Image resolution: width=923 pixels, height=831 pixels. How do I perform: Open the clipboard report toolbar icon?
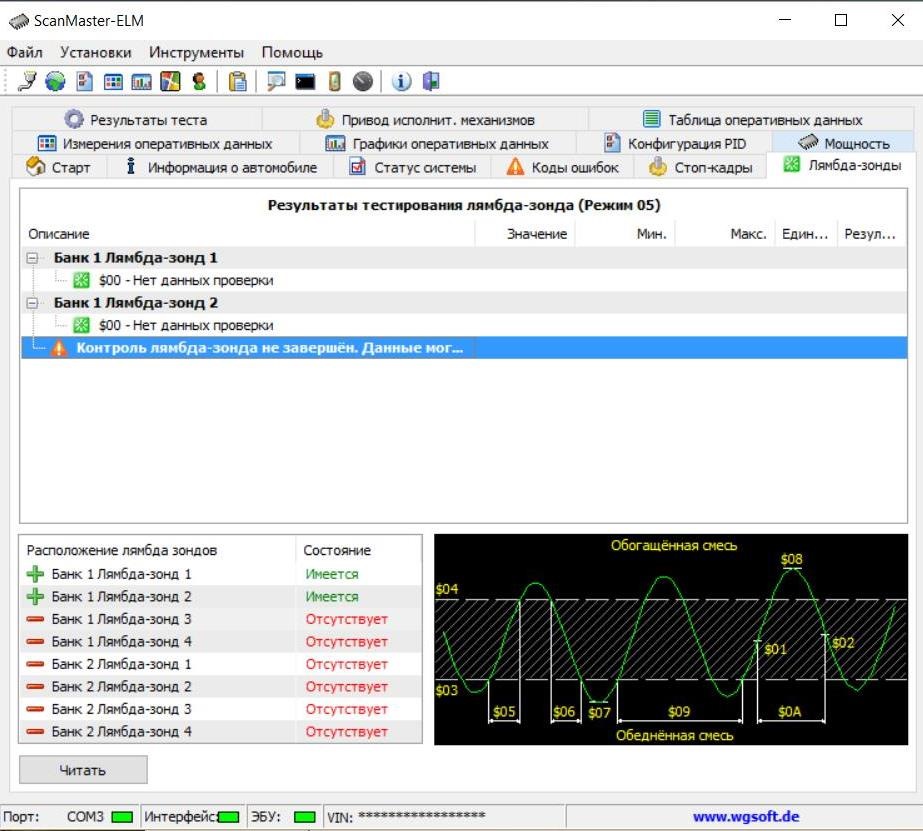(237, 82)
